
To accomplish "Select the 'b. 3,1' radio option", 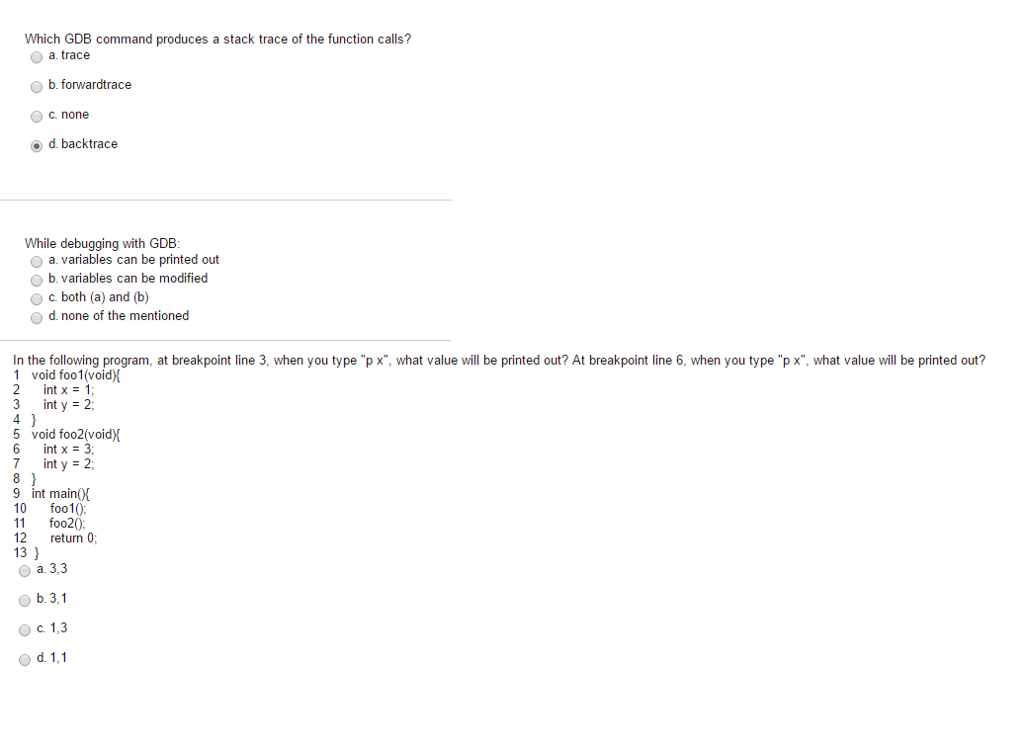I will click(x=25, y=600).
